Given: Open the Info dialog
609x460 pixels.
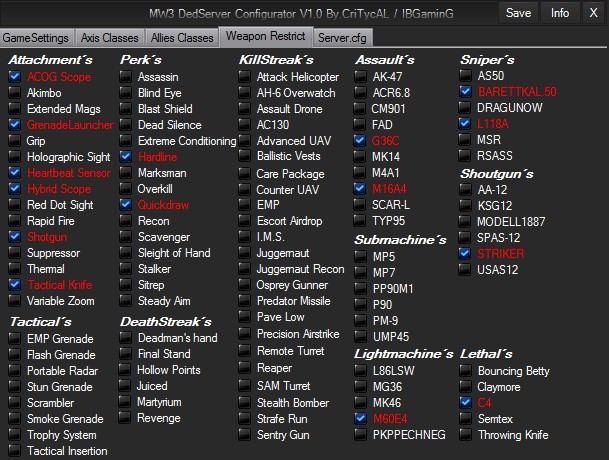Looking at the screenshot, I should tap(560, 13).
